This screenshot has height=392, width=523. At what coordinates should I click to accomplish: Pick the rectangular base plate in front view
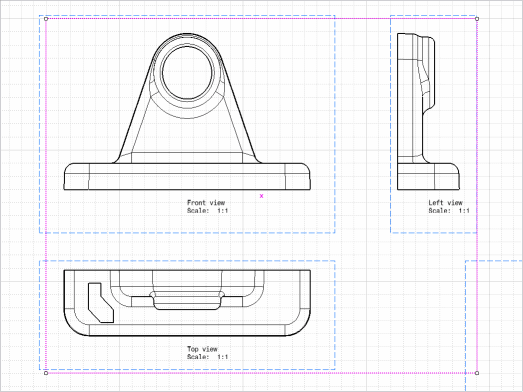(187, 176)
